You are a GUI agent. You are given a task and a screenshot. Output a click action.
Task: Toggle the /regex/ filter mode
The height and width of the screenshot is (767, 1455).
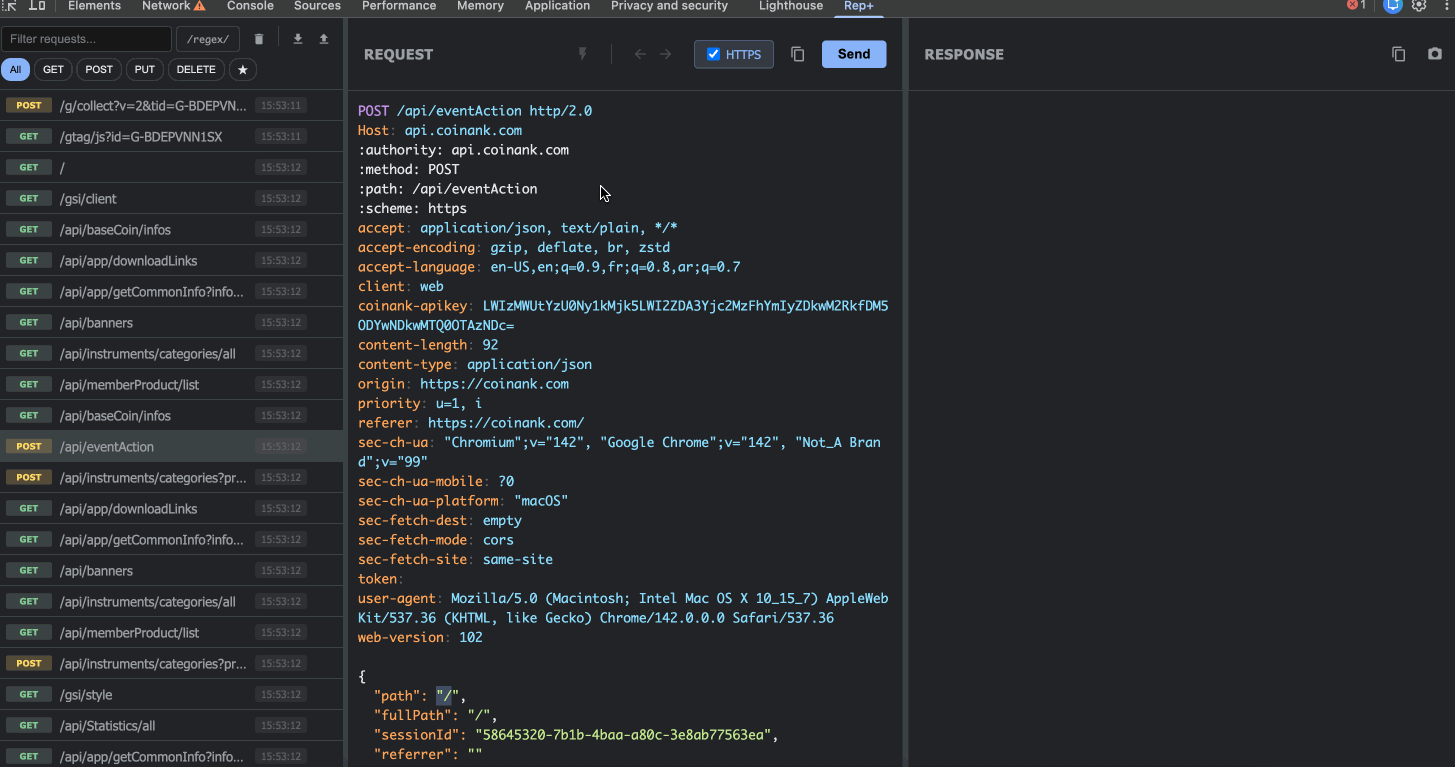coord(207,39)
